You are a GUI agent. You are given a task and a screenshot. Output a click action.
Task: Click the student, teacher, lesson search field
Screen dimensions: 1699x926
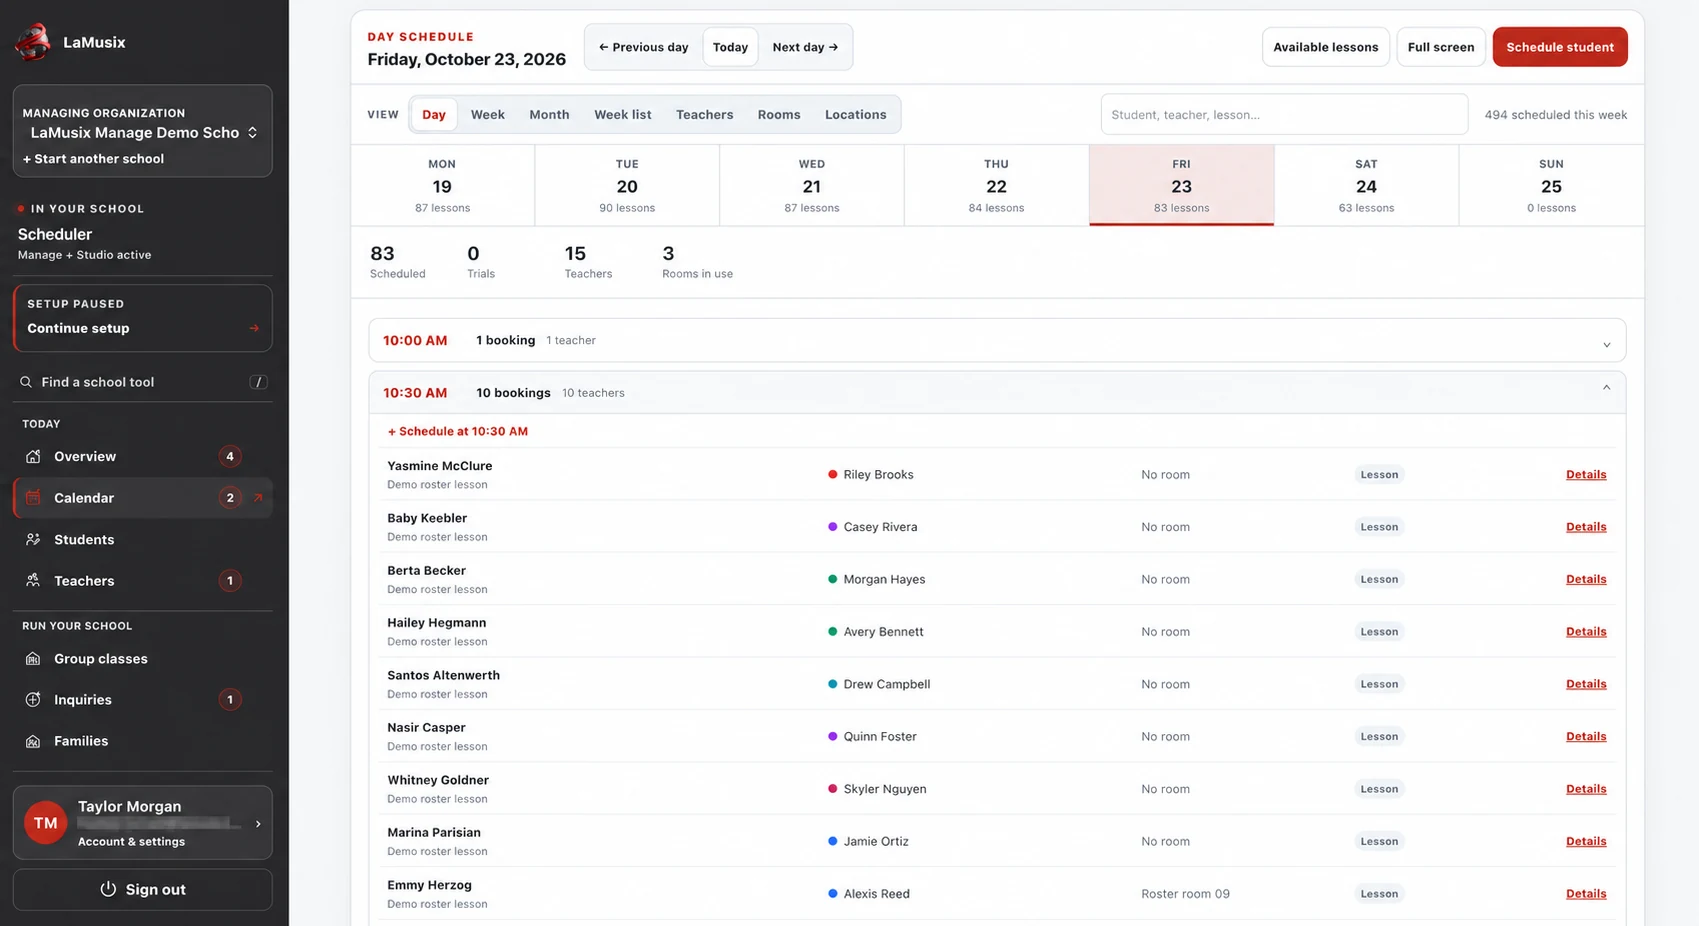pos(1284,114)
